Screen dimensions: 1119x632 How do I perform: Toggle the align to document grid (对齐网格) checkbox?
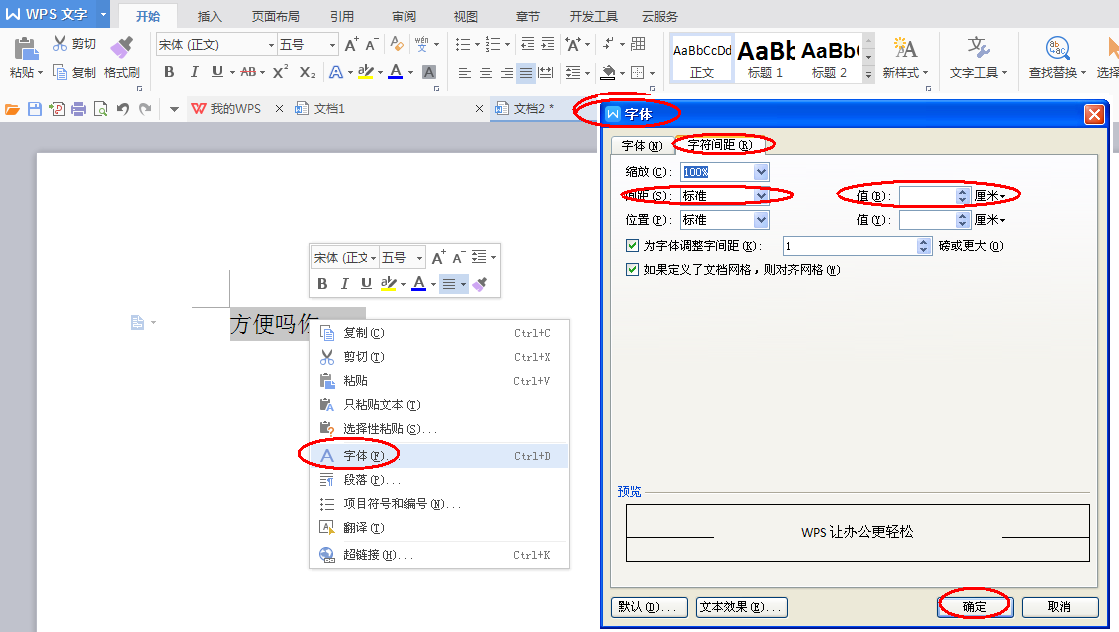click(632, 270)
